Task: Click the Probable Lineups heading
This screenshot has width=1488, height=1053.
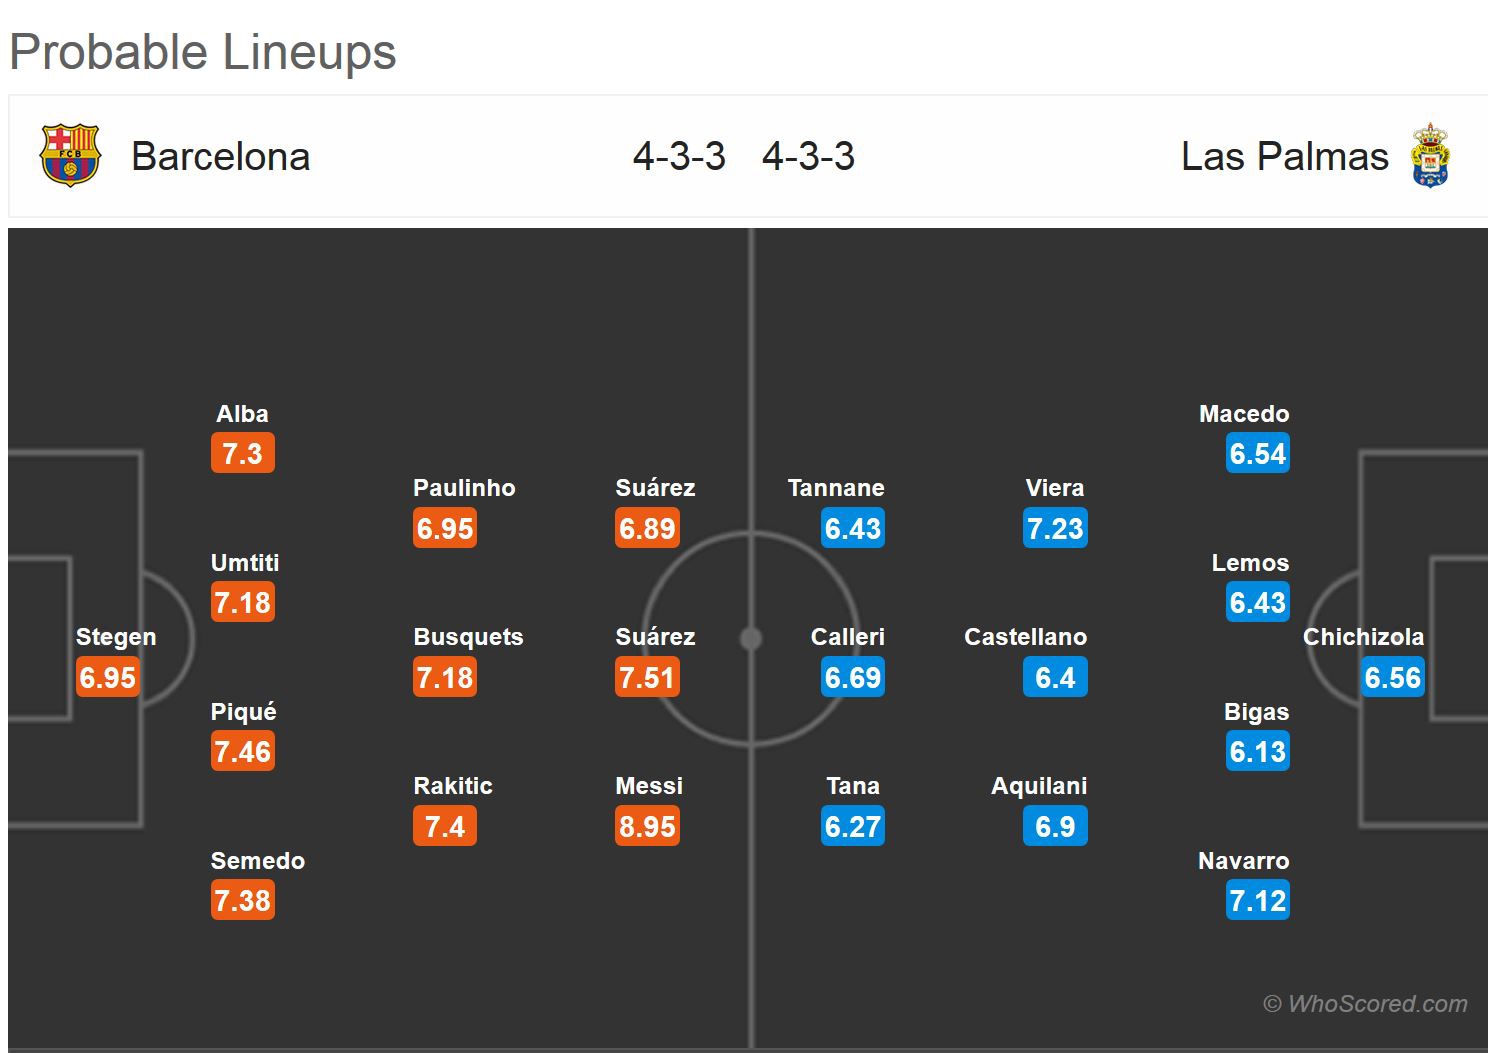Action: [203, 52]
